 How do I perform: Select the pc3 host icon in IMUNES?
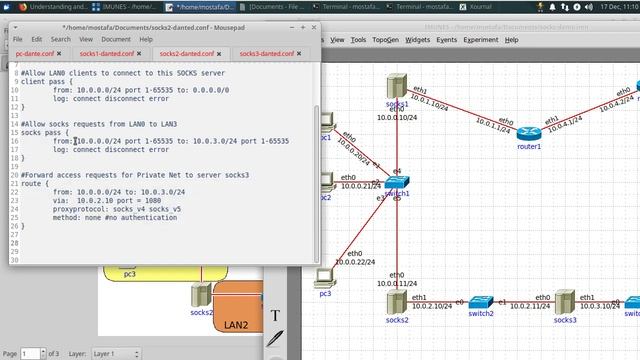tap(325, 278)
